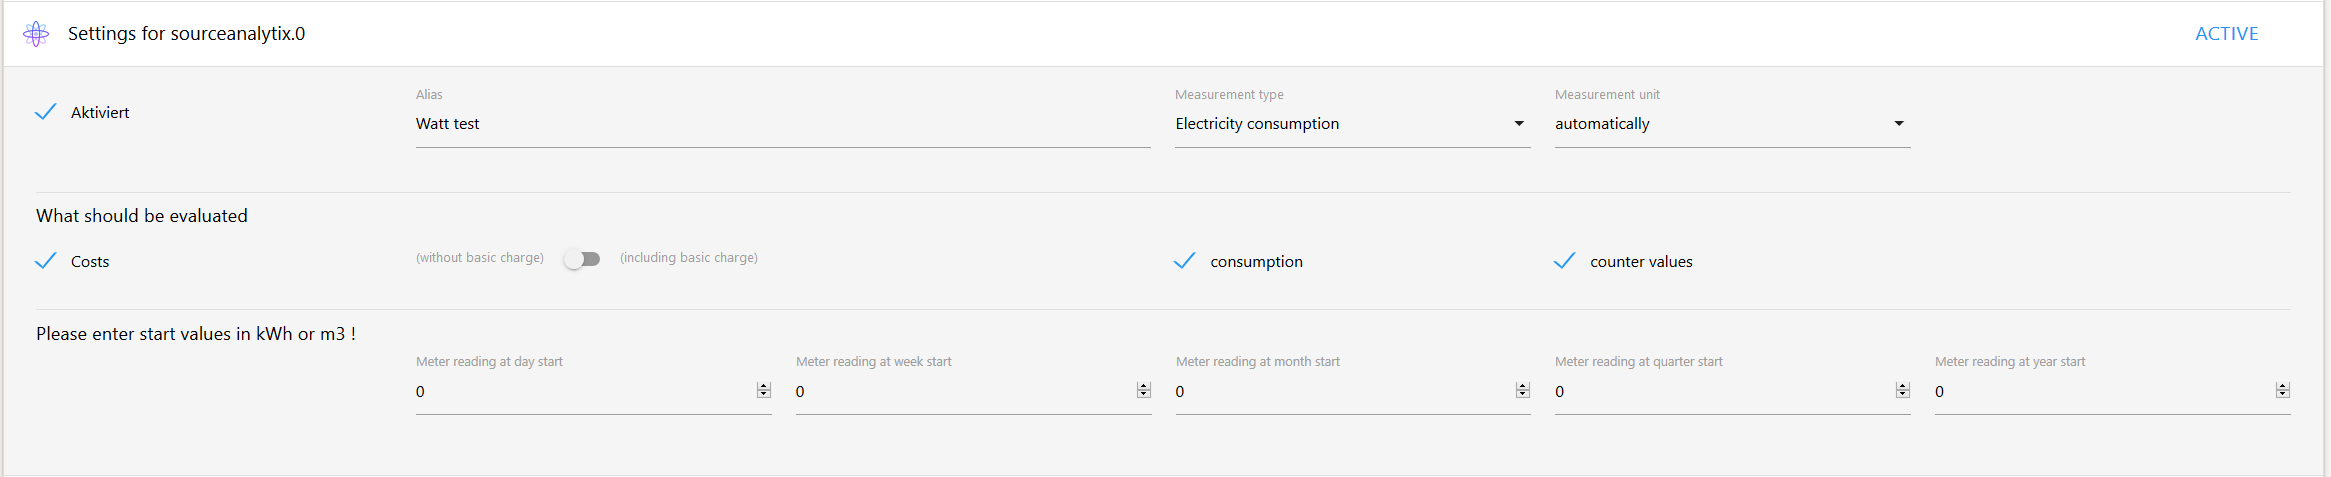2331x477 pixels.
Task: Open the Measurement type dropdown
Action: [1340, 124]
